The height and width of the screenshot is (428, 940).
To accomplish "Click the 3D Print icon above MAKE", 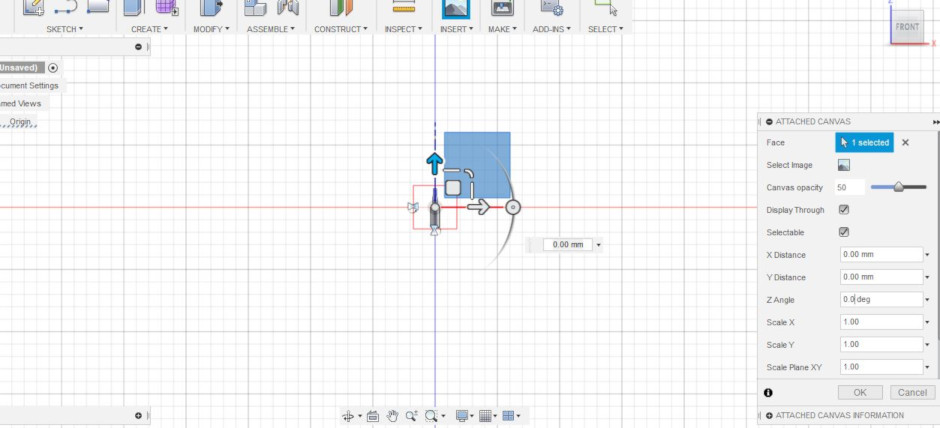I will coord(502,8).
